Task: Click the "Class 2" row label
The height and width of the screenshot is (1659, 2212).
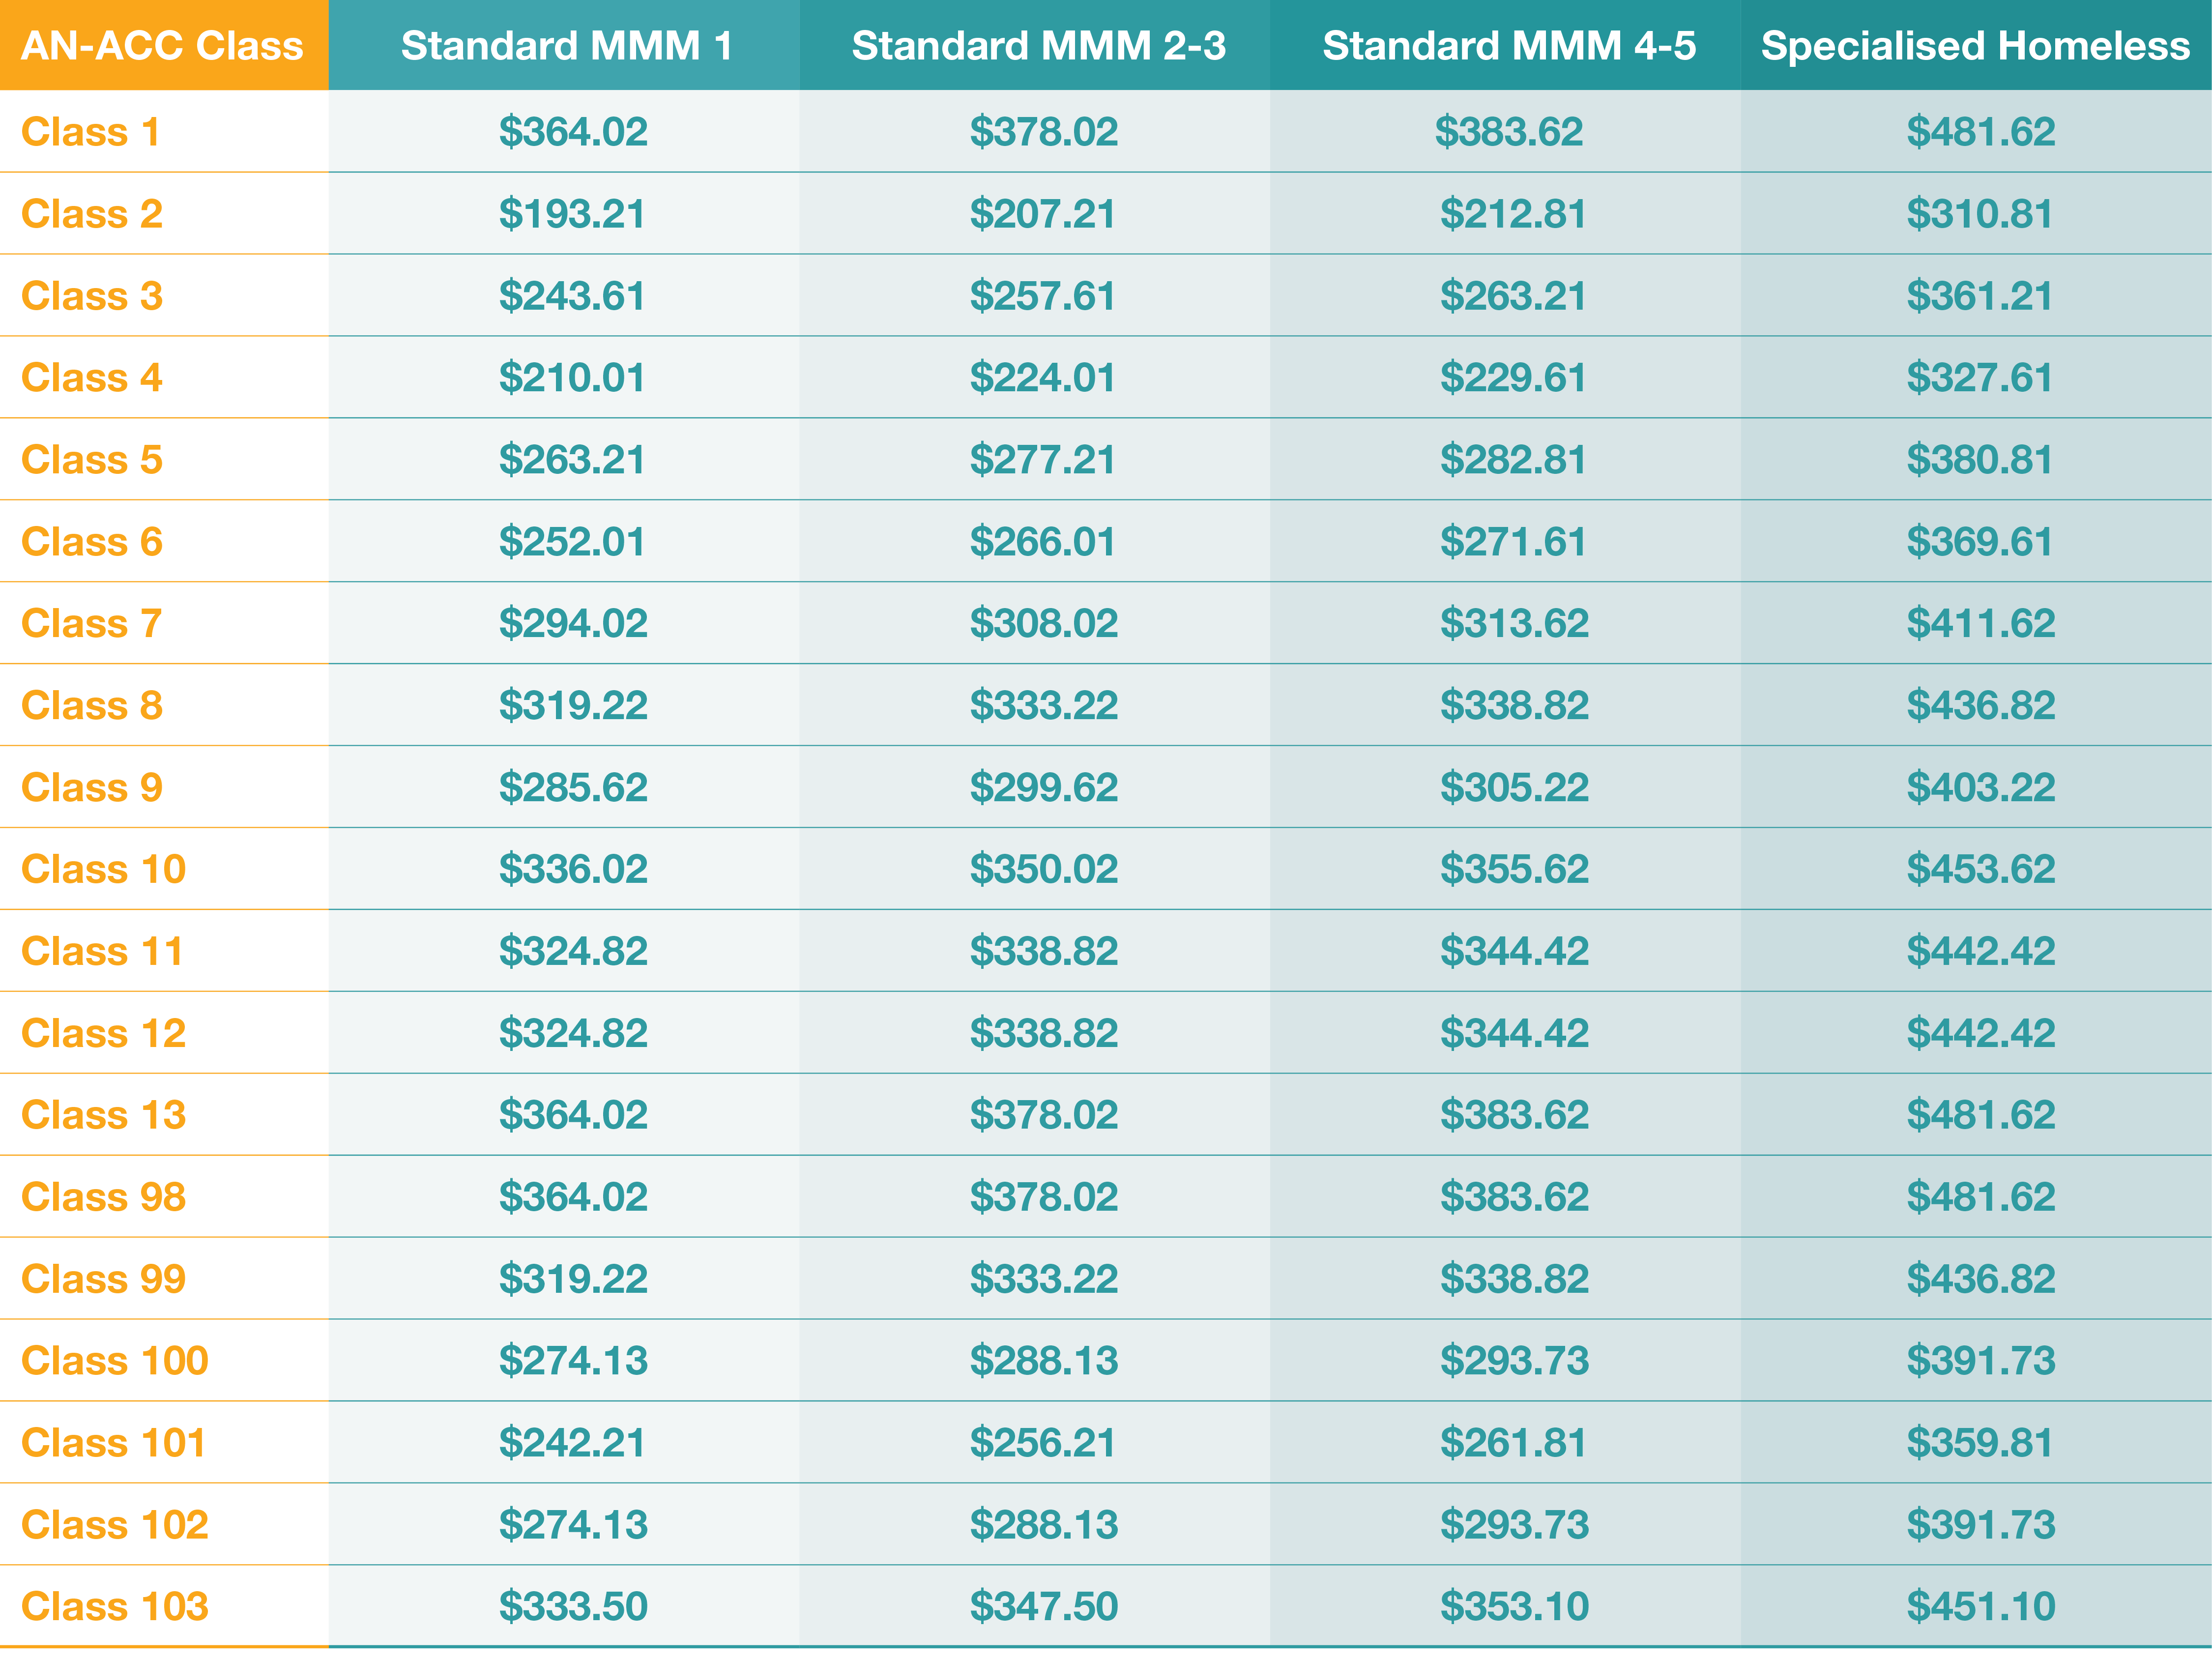Action: (92, 214)
